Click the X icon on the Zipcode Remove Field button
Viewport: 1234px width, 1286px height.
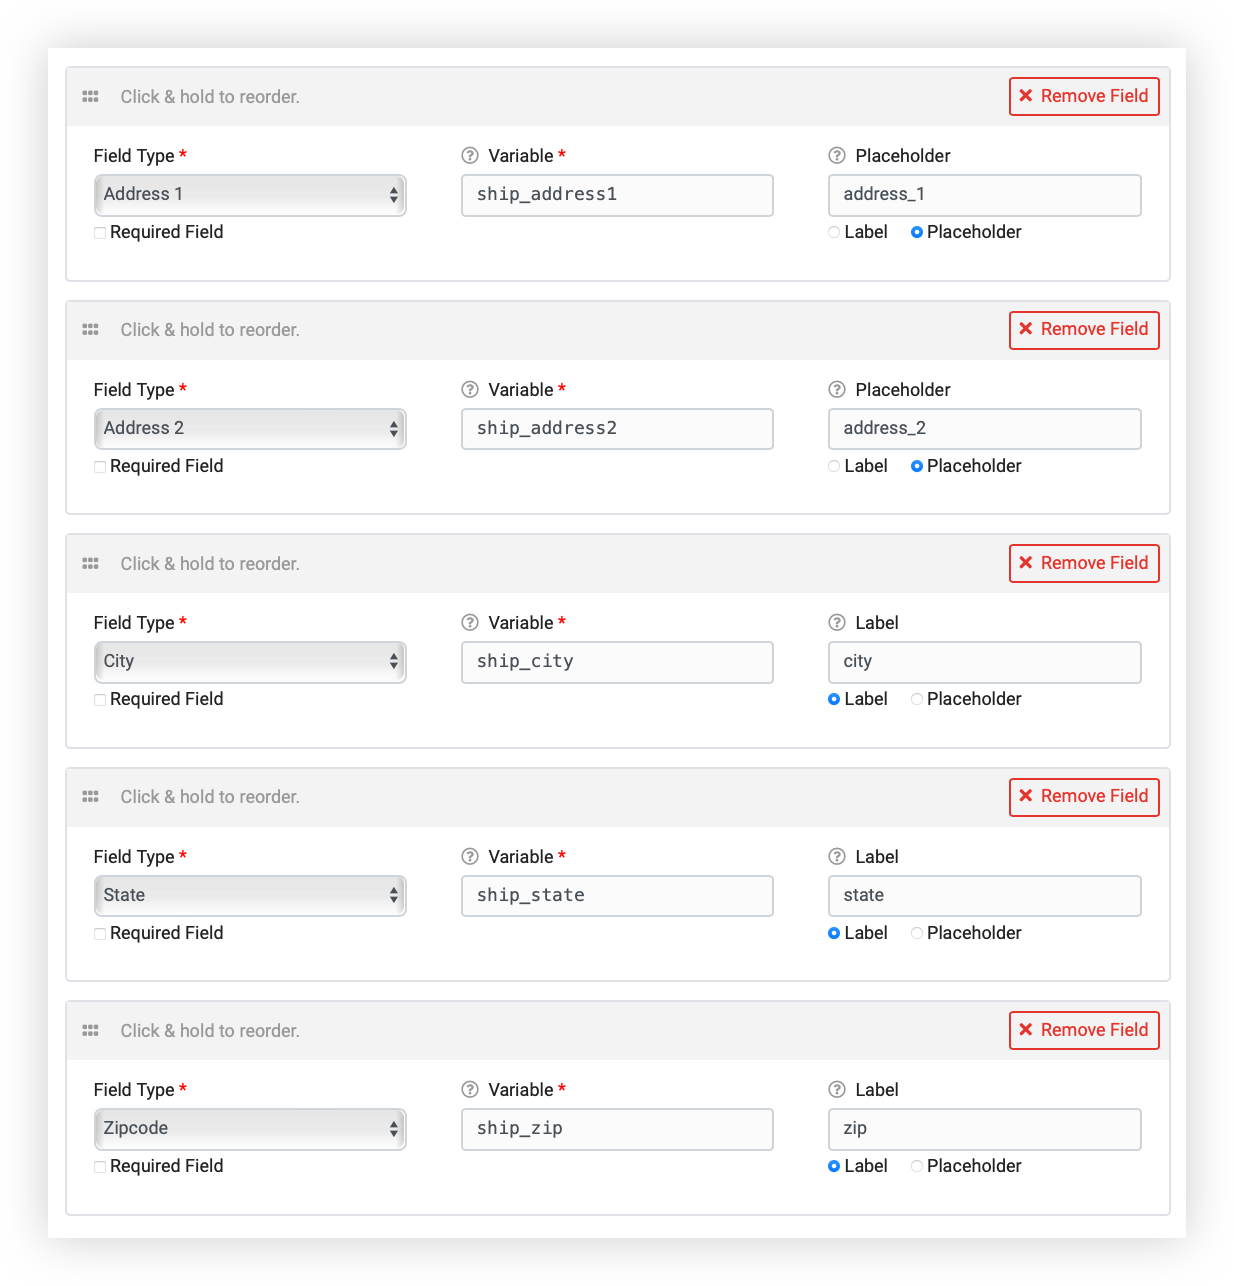point(1026,1030)
